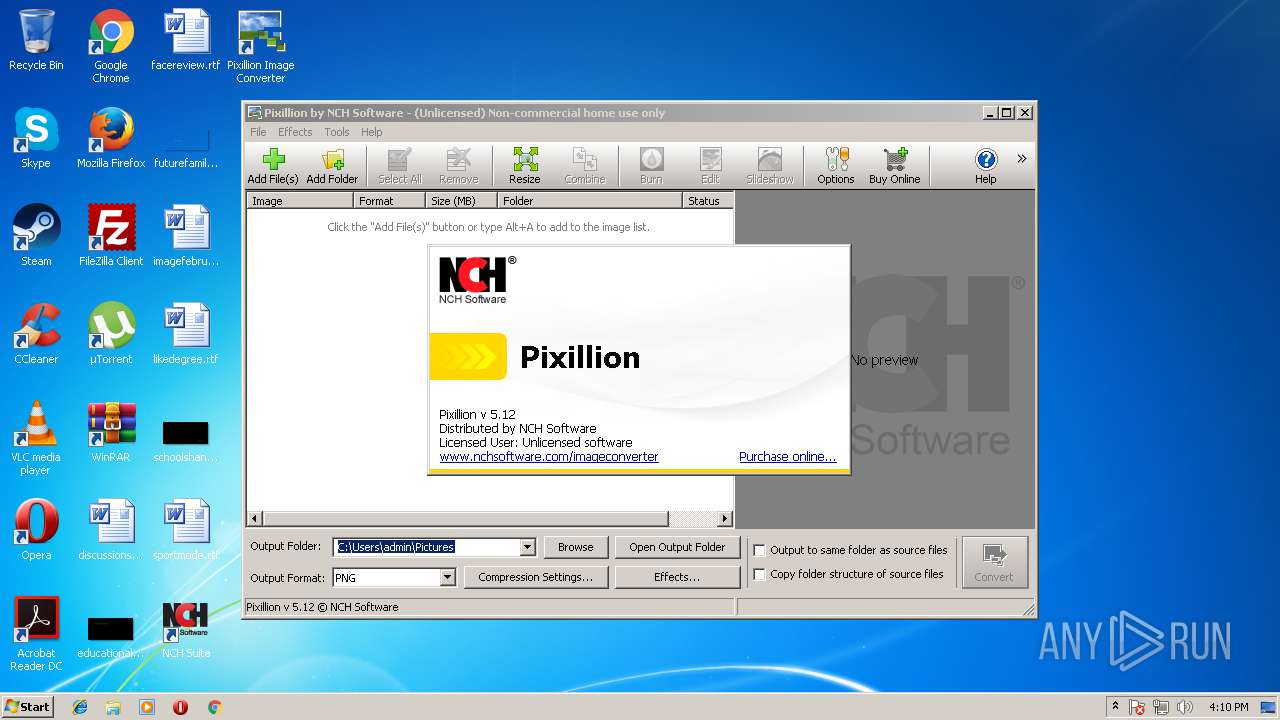
Task: Click the volume speaker tray icon
Action: pos(1185,707)
